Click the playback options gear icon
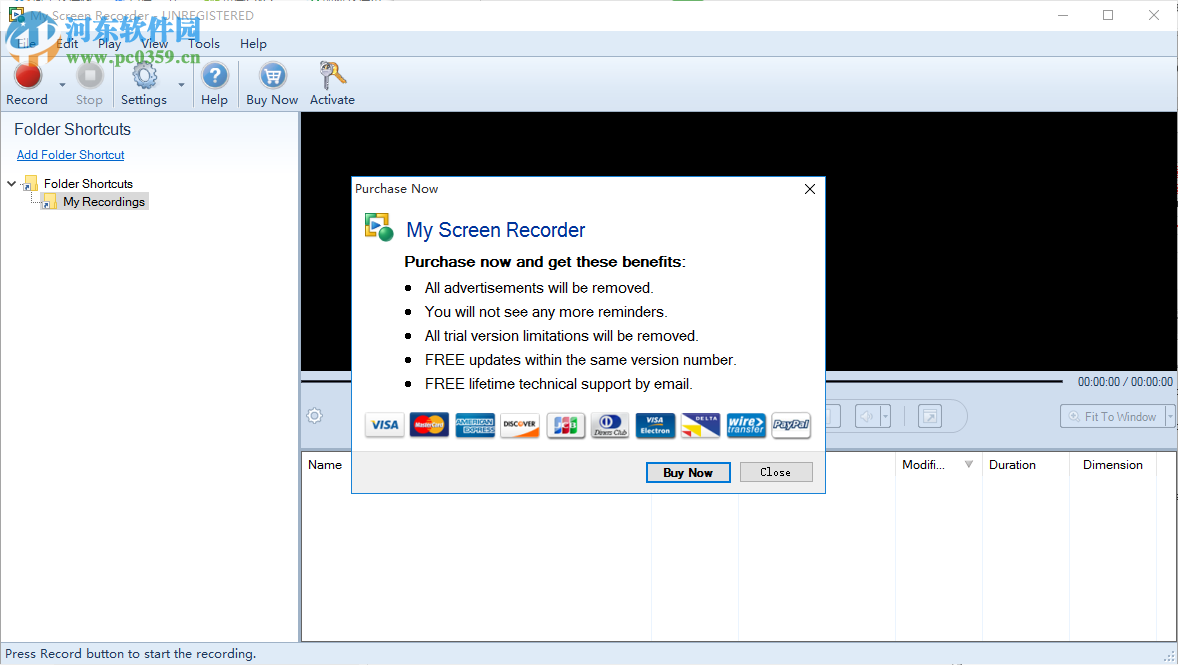The height and width of the screenshot is (665, 1178). click(x=314, y=415)
